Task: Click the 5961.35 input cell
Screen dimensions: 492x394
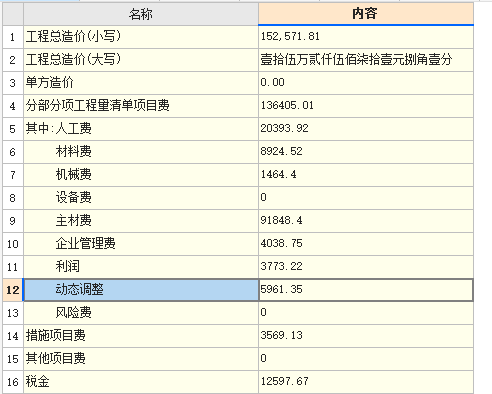Action: coord(366,290)
